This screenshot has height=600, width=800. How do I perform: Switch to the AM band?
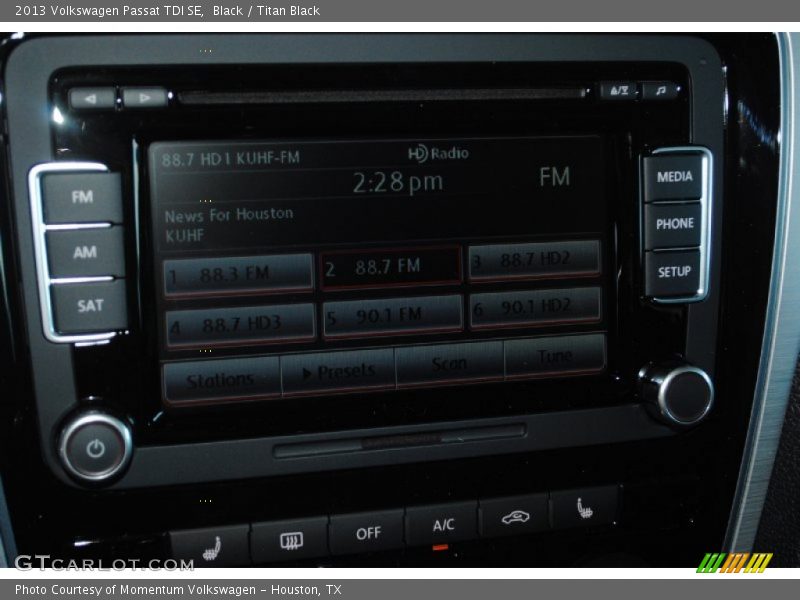pyautogui.click(x=85, y=252)
